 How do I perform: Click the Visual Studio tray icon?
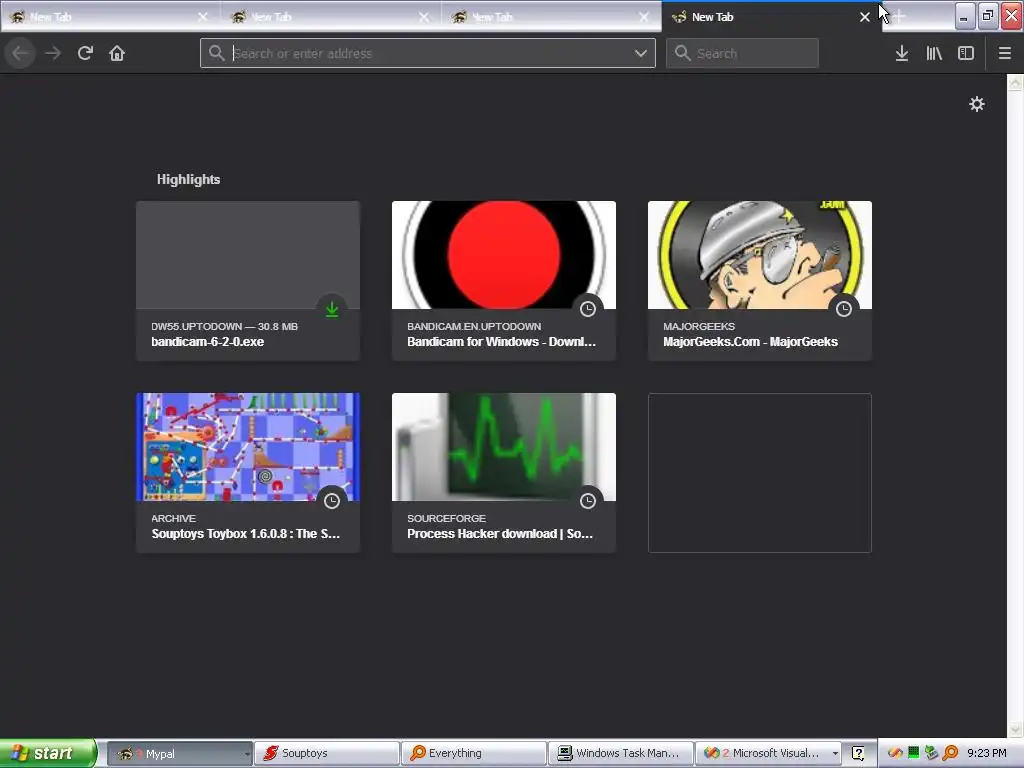[895, 753]
